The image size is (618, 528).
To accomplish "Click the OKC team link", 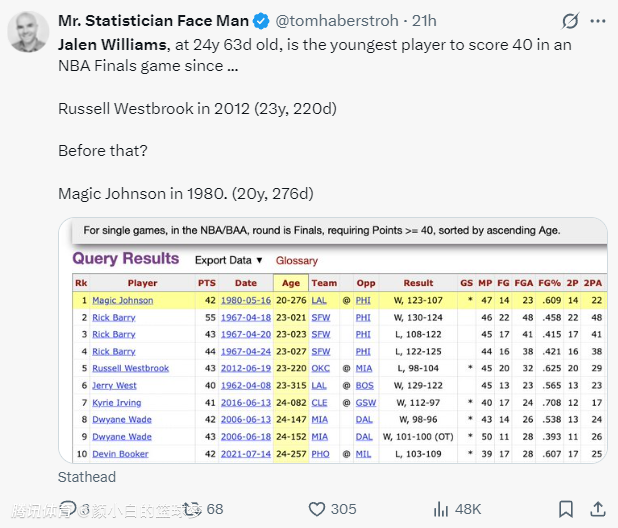I will tap(320, 368).
